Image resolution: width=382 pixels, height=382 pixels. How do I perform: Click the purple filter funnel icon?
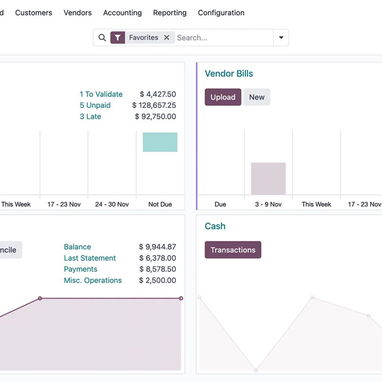[118, 38]
